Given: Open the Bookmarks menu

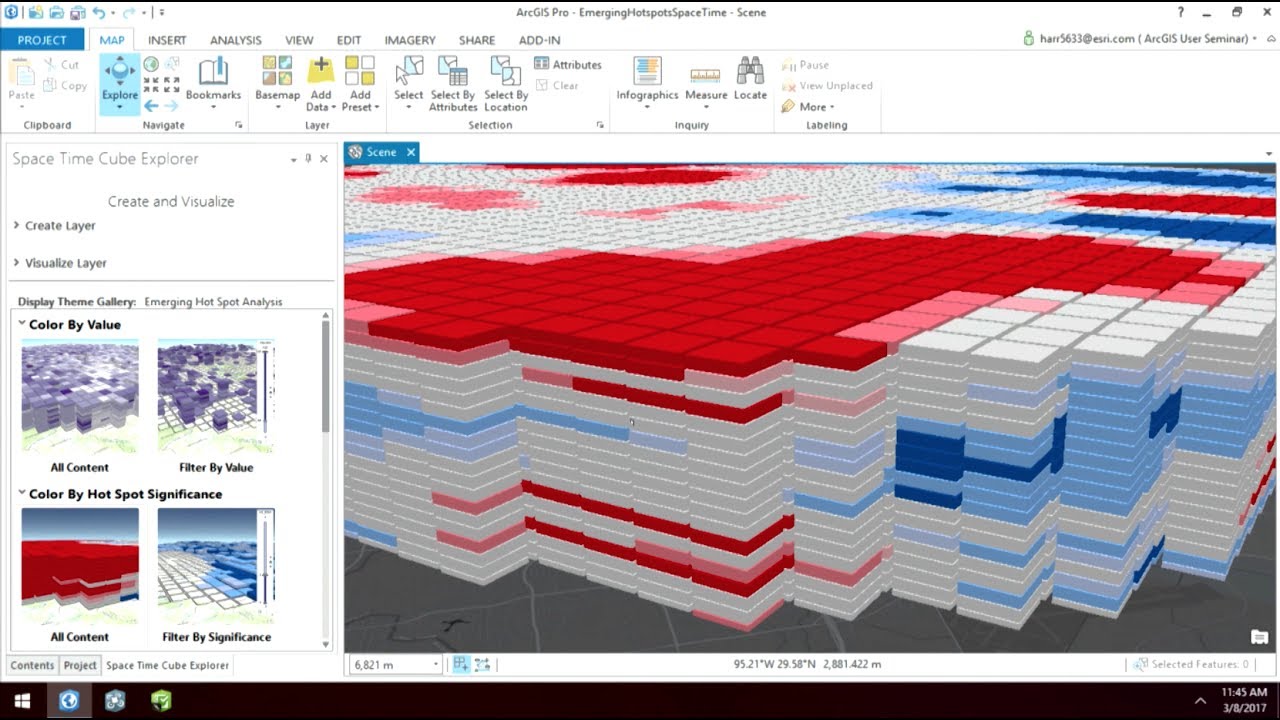Looking at the screenshot, I should click(213, 82).
